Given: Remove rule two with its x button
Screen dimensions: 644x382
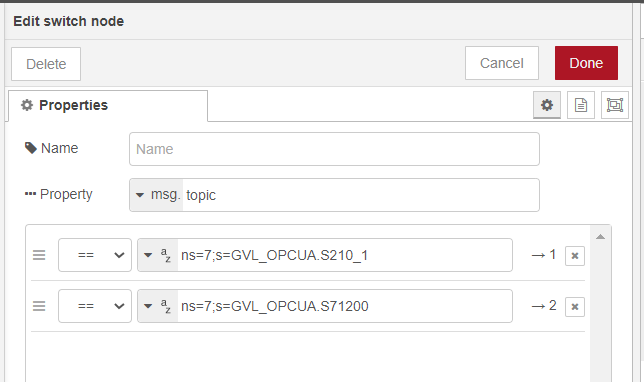Looking at the screenshot, I should 575,307.
